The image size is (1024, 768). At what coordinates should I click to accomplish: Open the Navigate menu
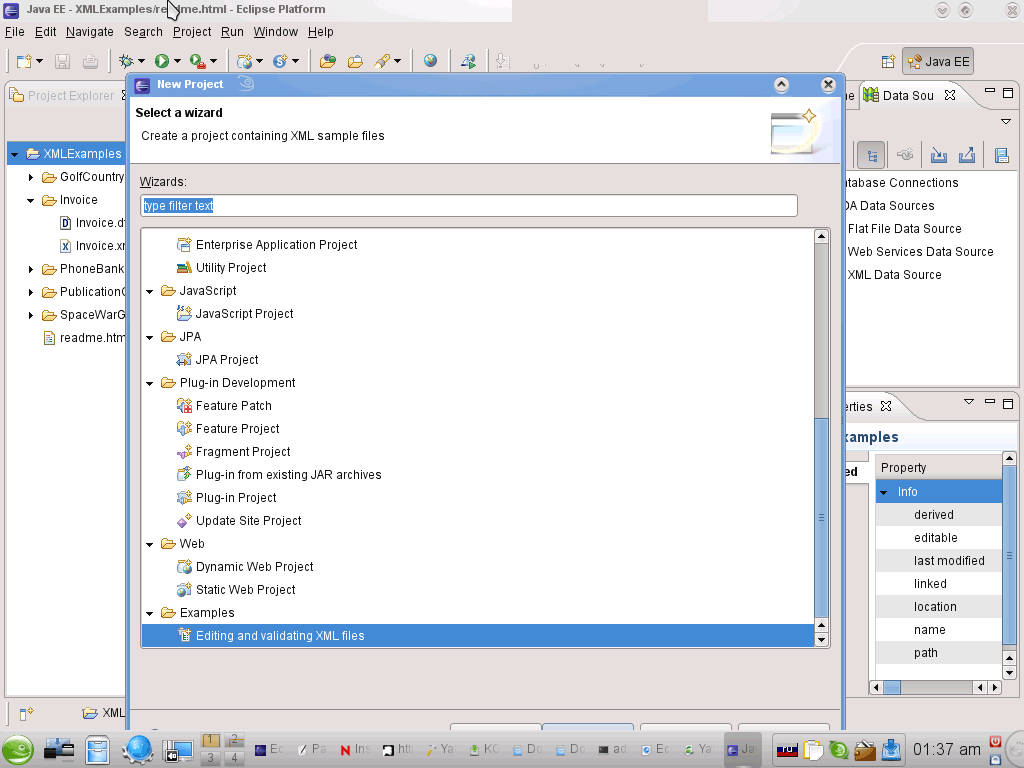coord(89,32)
